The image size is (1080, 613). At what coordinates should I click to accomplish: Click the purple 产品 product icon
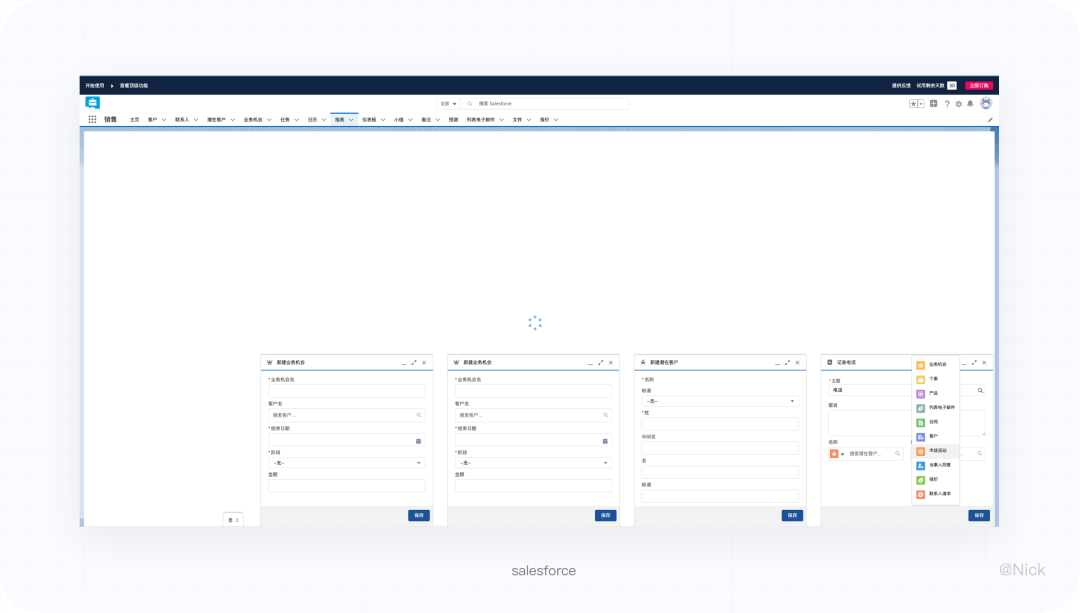[920, 393]
